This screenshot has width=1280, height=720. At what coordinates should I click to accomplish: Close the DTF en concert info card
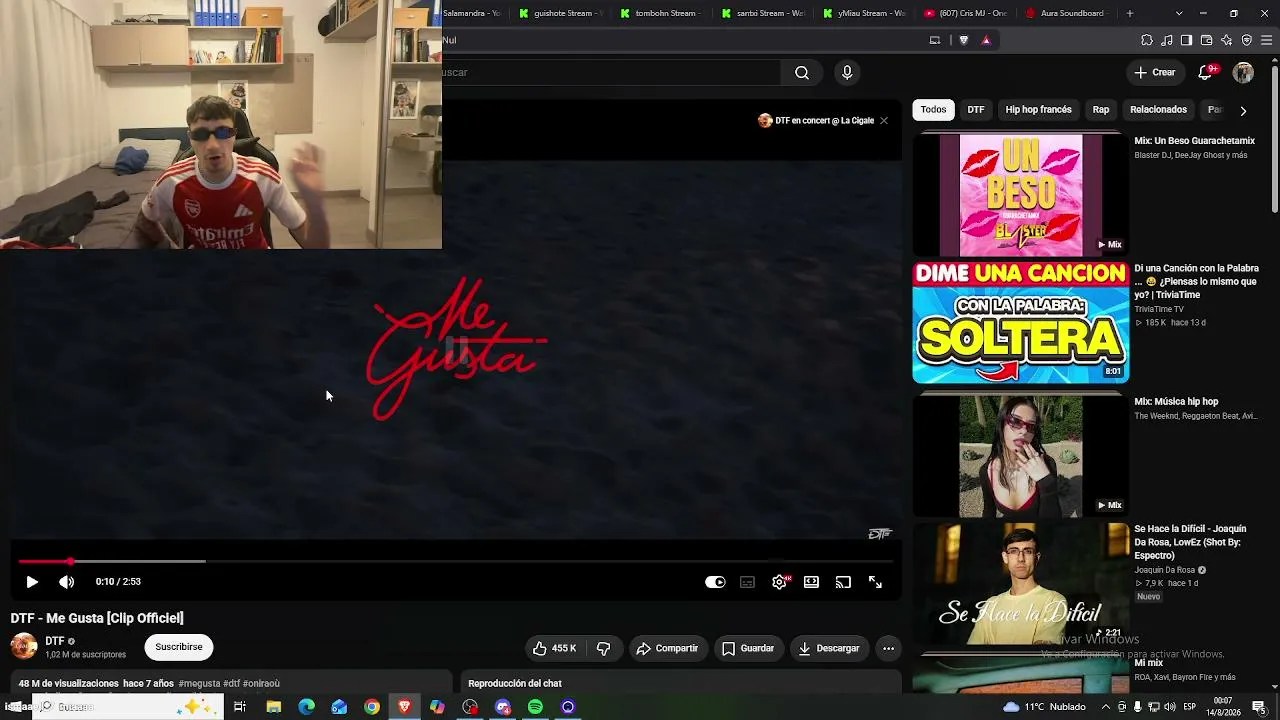click(884, 121)
